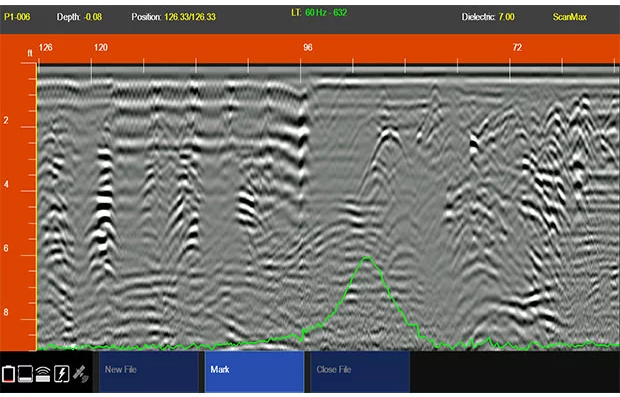The width and height of the screenshot is (620, 397).
Task: Select the Depth -0.08 readout
Action: tap(79, 17)
